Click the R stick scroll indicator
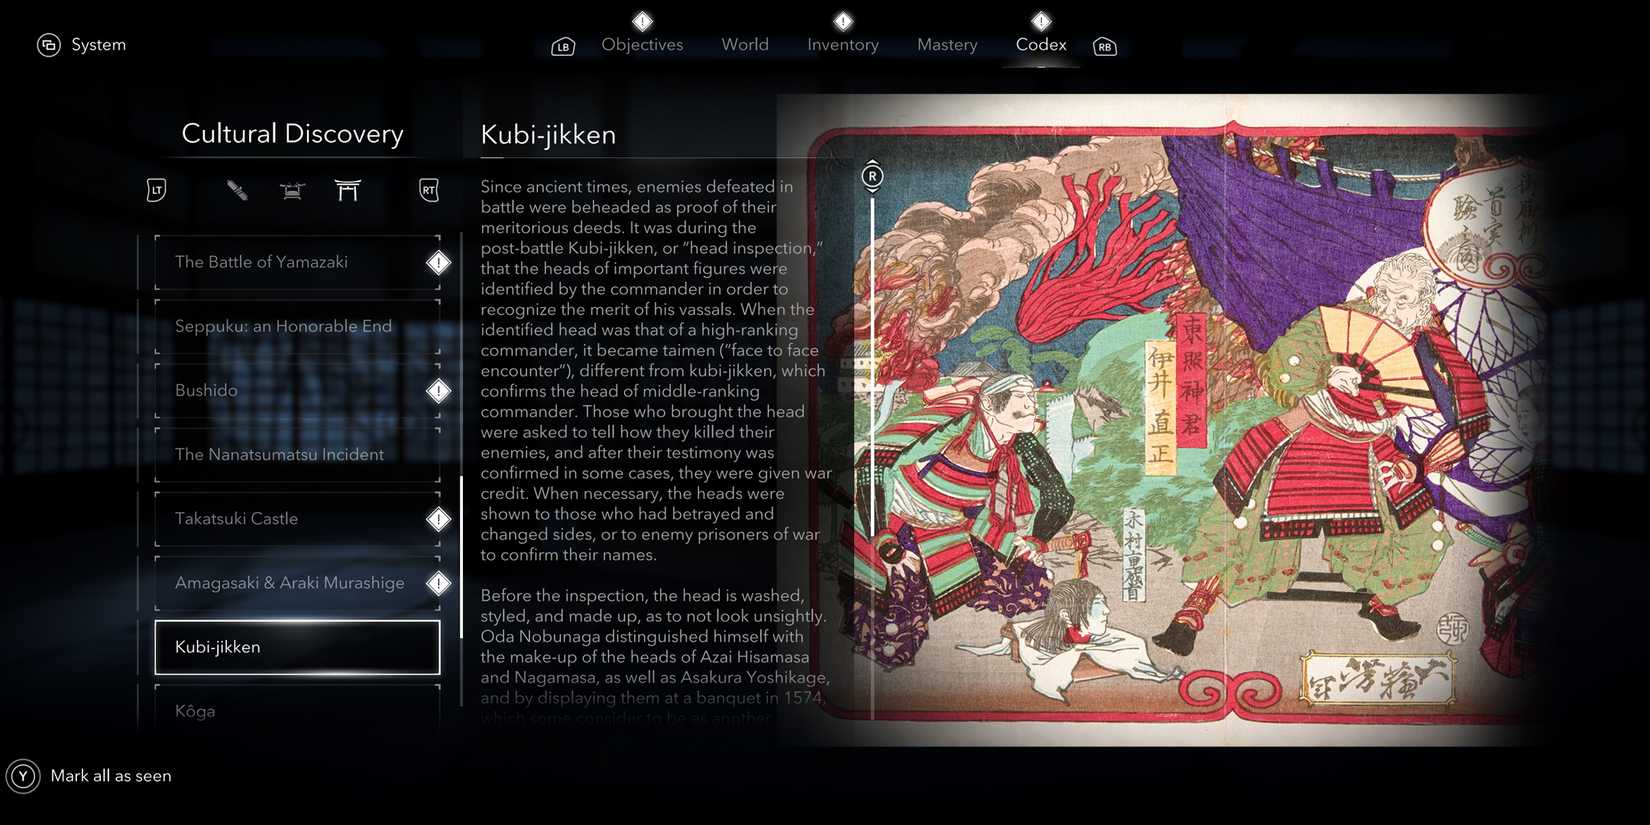The width and height of the screenshot is (1650, 825). coord(872,177)
